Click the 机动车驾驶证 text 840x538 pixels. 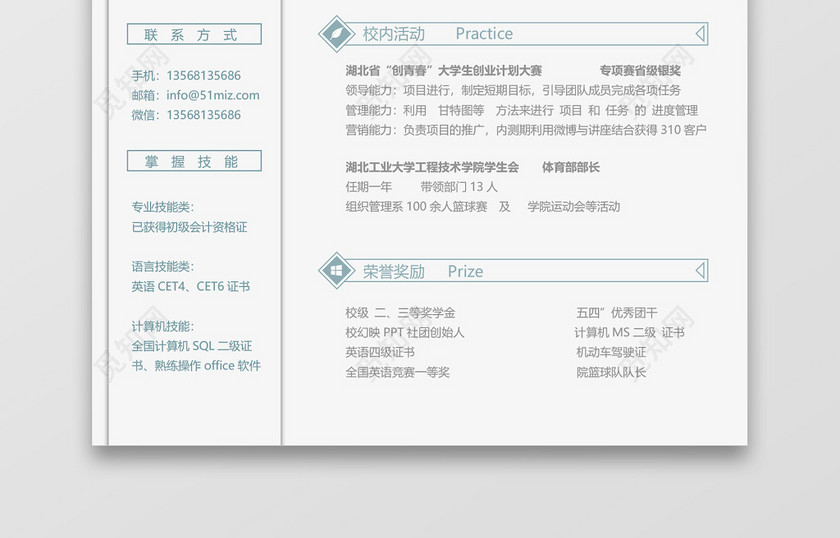(611, 352)
